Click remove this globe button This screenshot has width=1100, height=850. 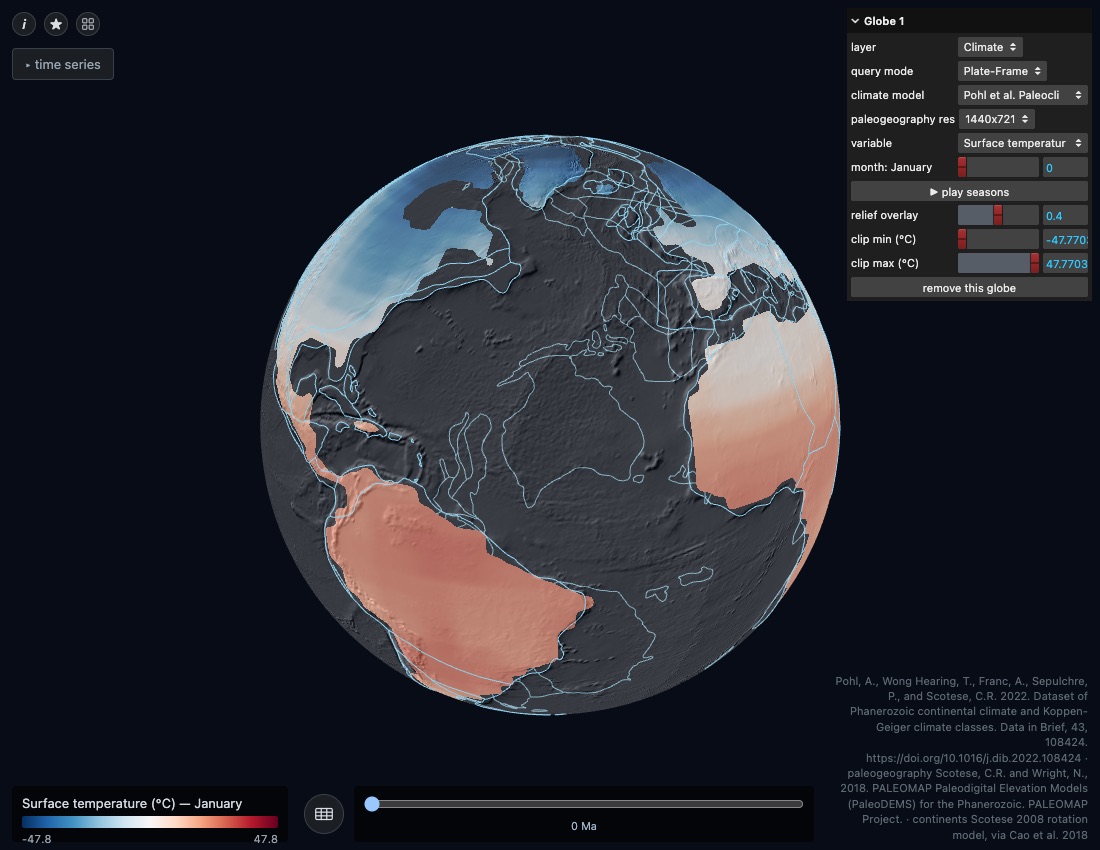pos(969,288)
